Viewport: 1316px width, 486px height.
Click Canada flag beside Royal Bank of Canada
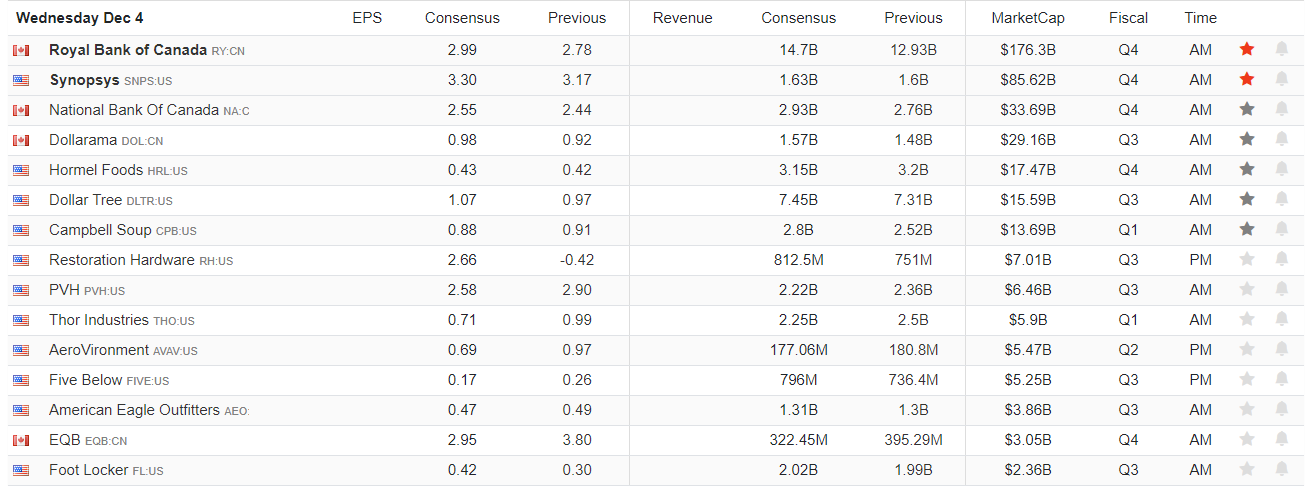[x=21, y=50]
